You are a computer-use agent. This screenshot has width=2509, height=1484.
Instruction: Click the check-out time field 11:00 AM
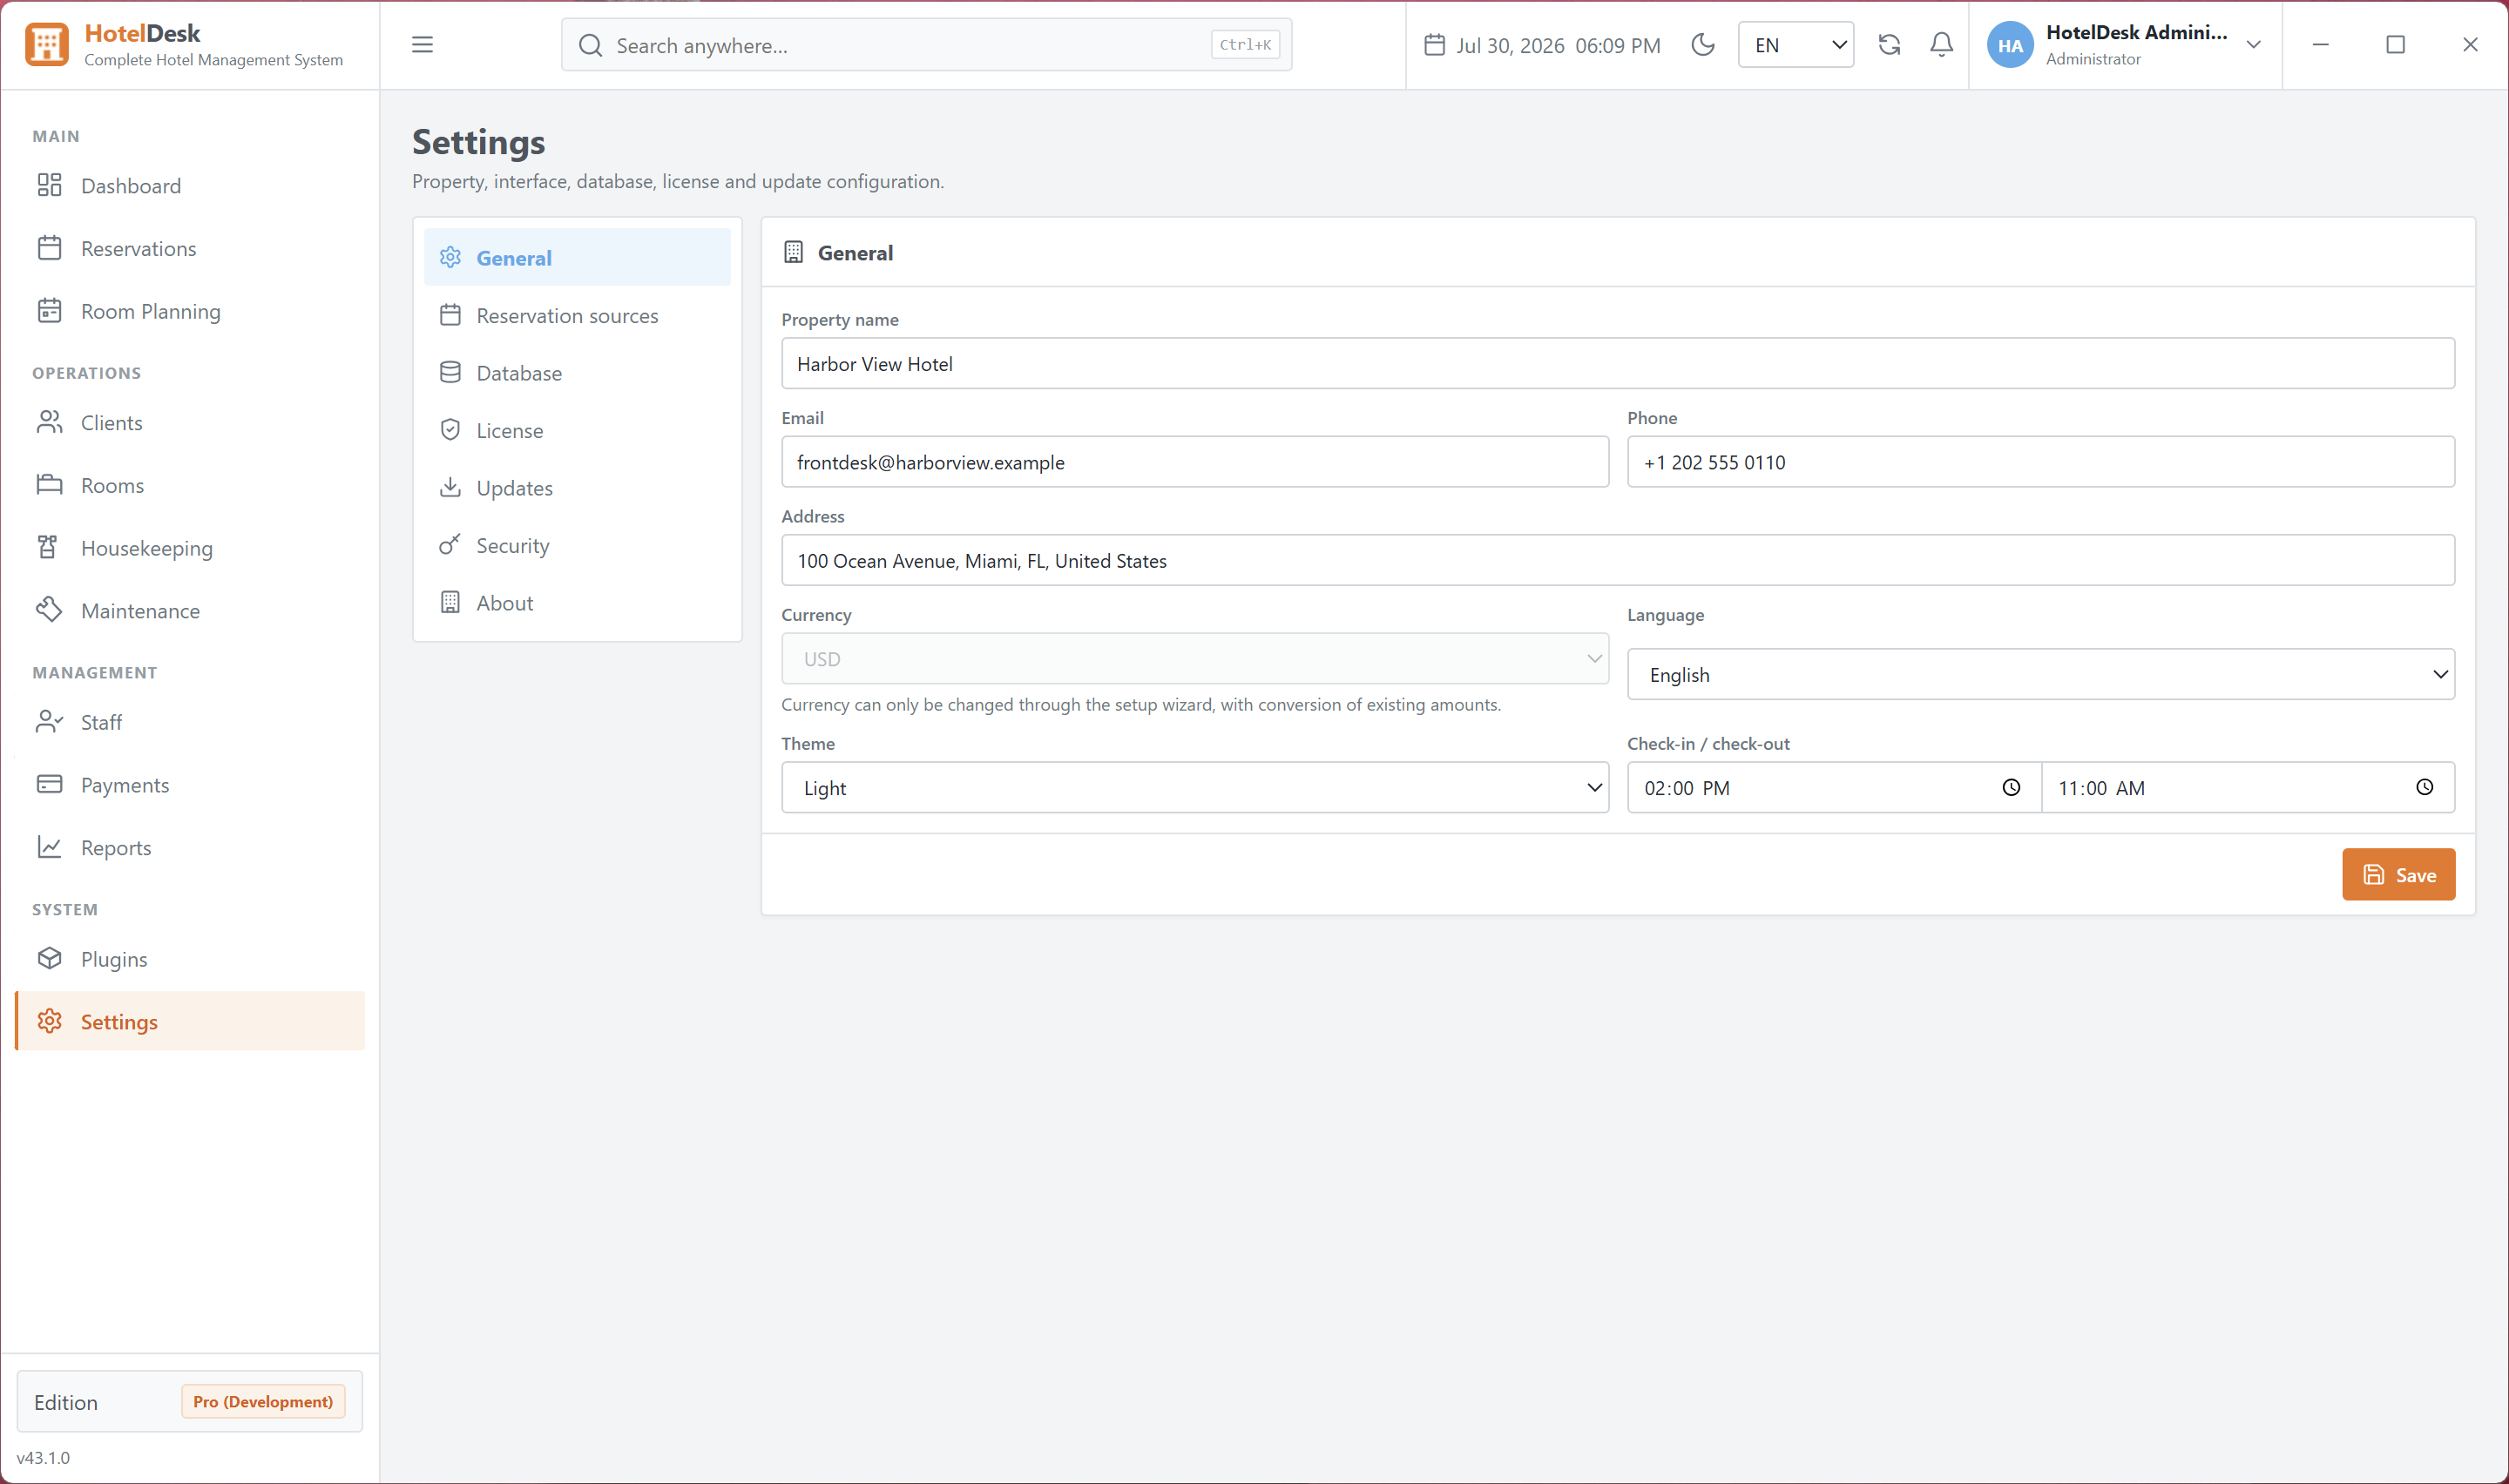(2247, 787)
